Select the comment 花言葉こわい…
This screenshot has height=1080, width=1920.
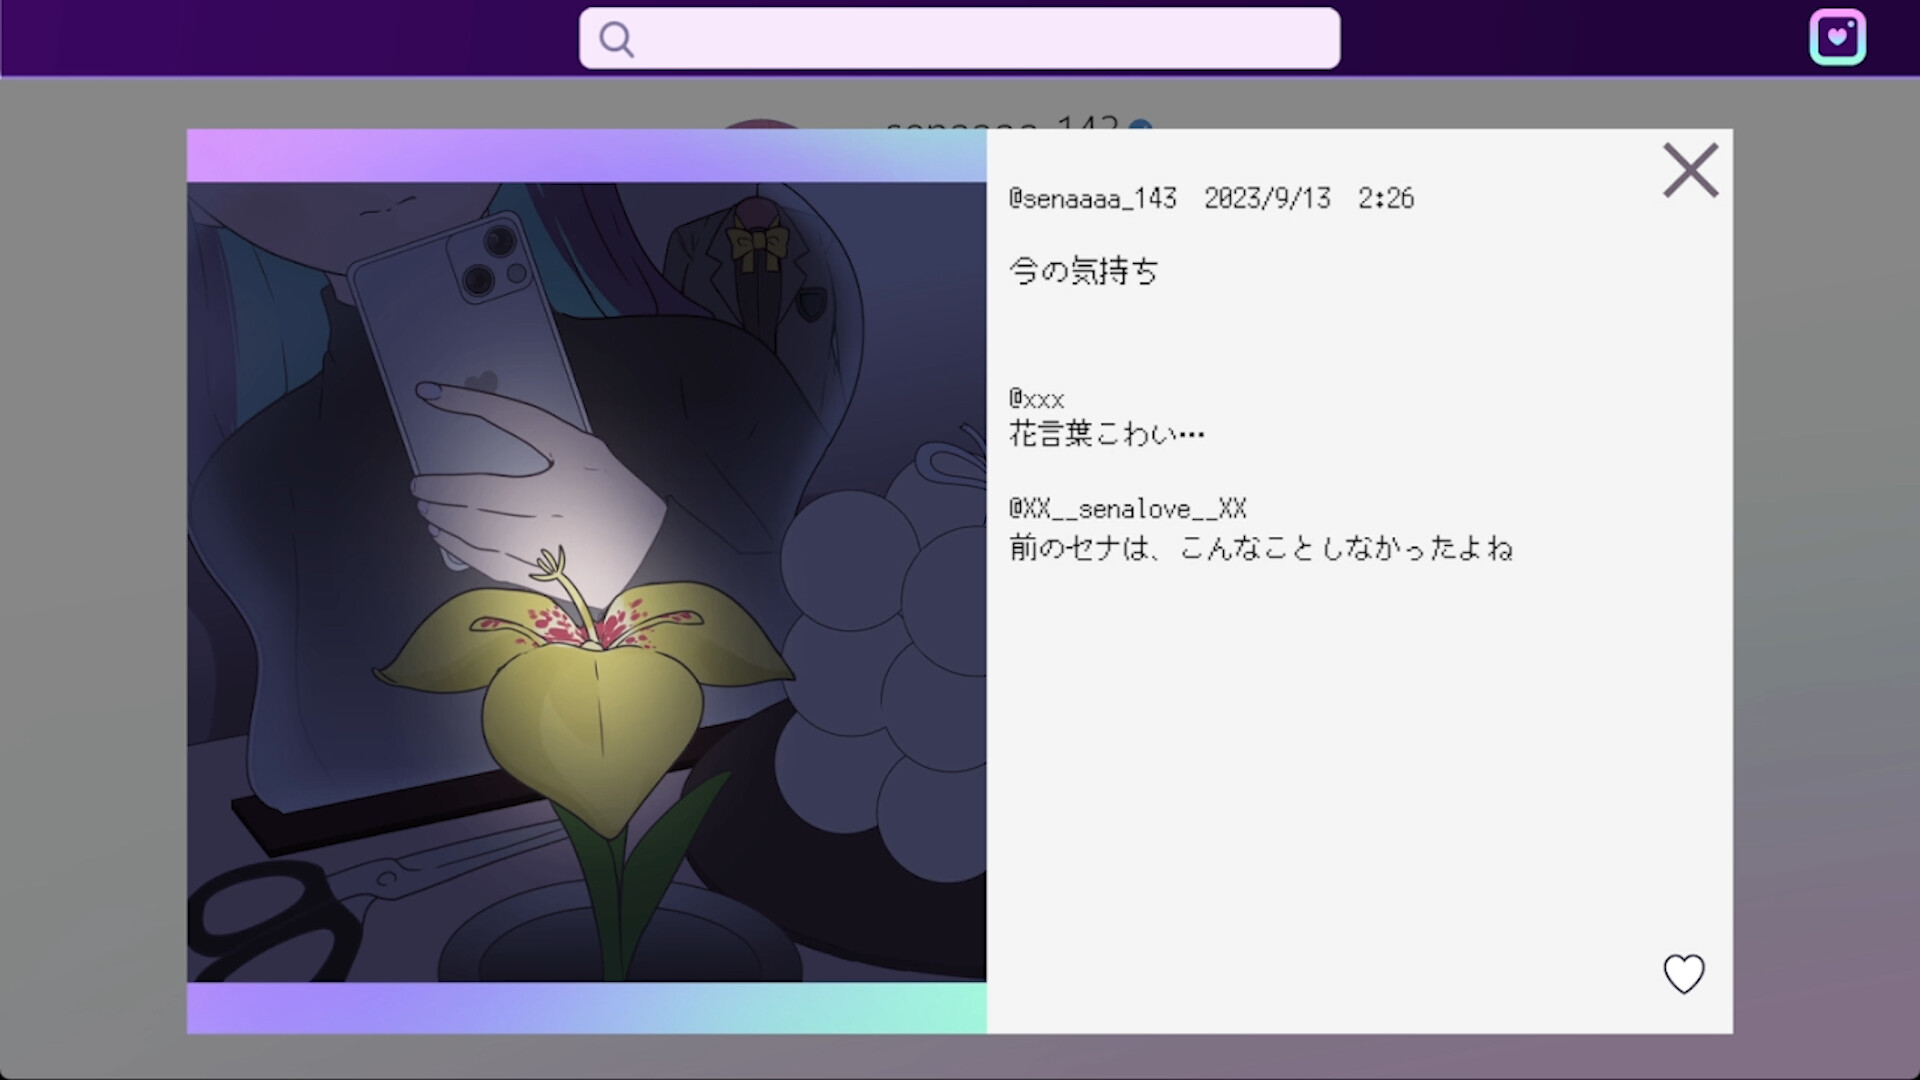1106,434
